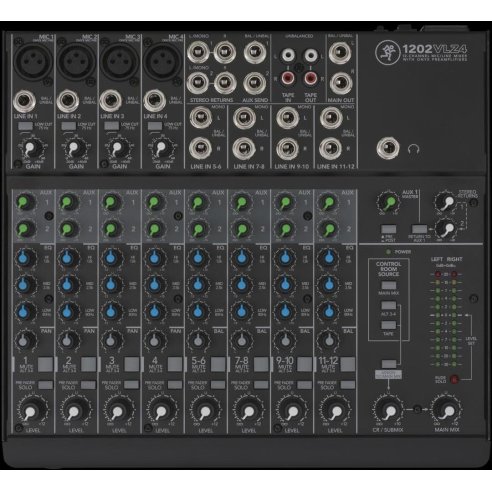Click the GAIN knob on channel 1
The image size is (492, 492).
pyautogui.click(x=31, y=148)
